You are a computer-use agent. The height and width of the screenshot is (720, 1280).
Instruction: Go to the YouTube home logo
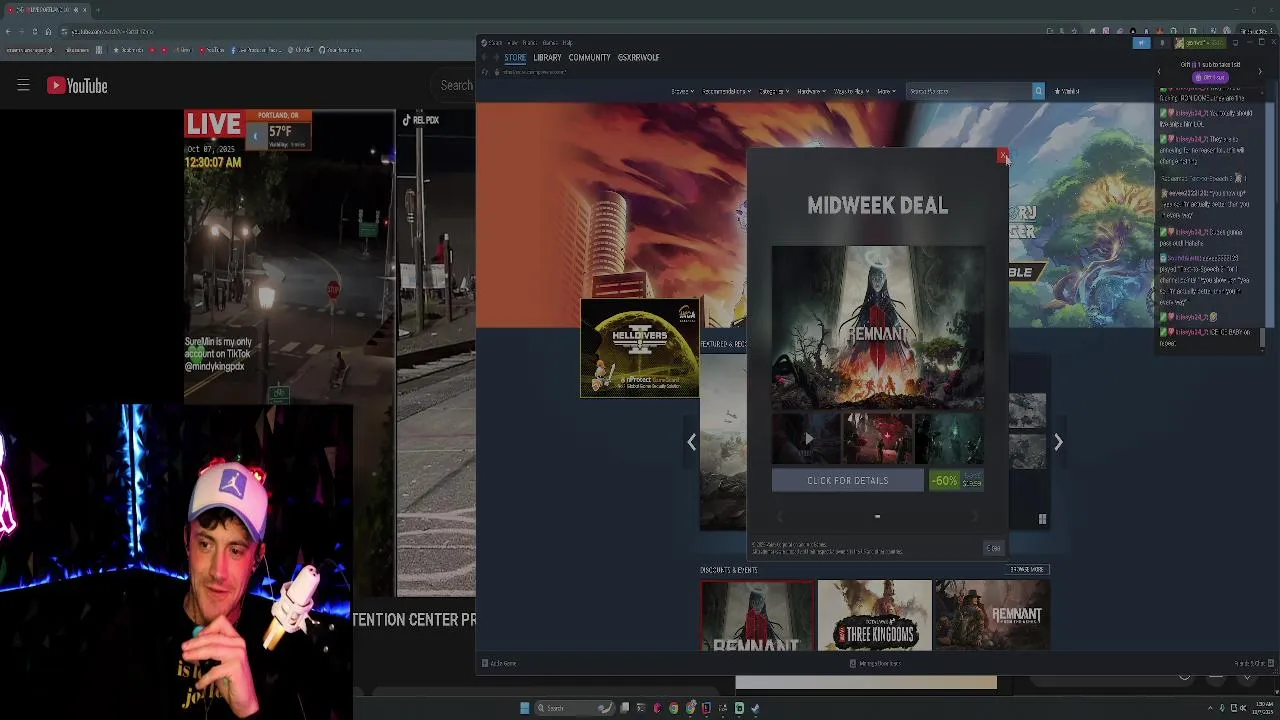77,86
